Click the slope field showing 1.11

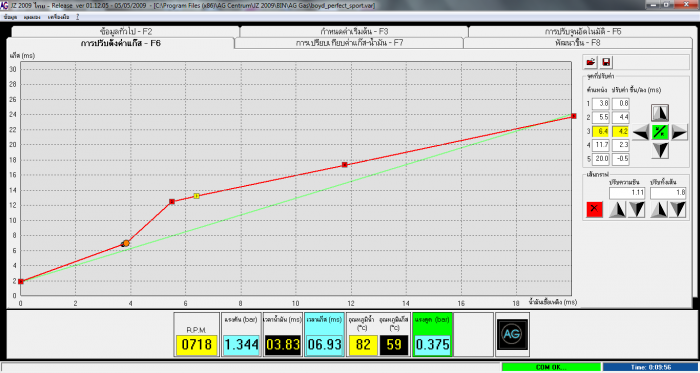click(628, 193)
